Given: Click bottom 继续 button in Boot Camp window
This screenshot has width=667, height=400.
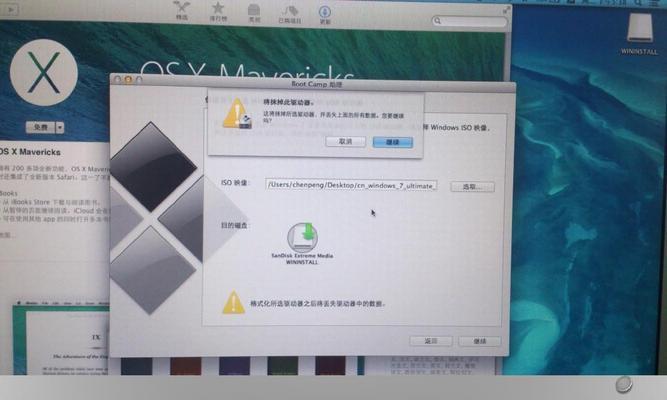Looking at the screenshot, I should coord(479,341).
